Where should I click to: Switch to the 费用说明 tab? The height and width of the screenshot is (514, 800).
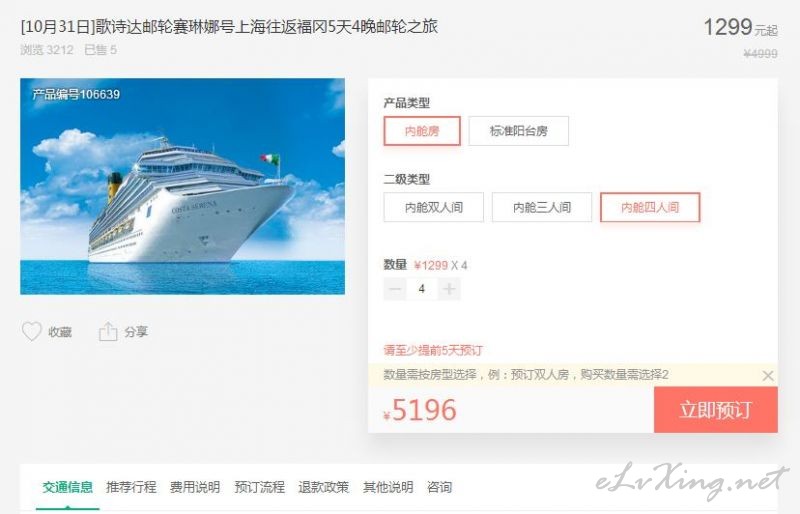(x=195, y=487)
